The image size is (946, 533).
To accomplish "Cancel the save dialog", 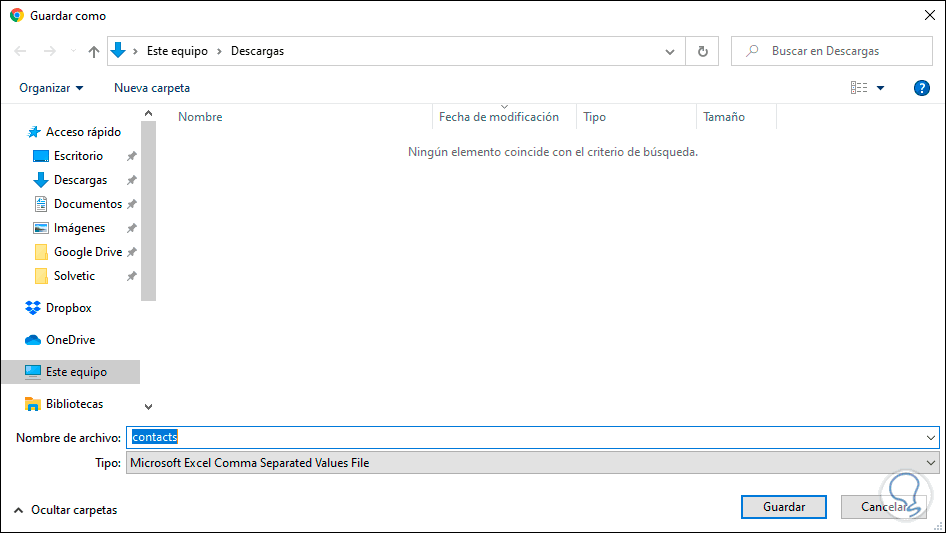I will click(x=883, y=507).
